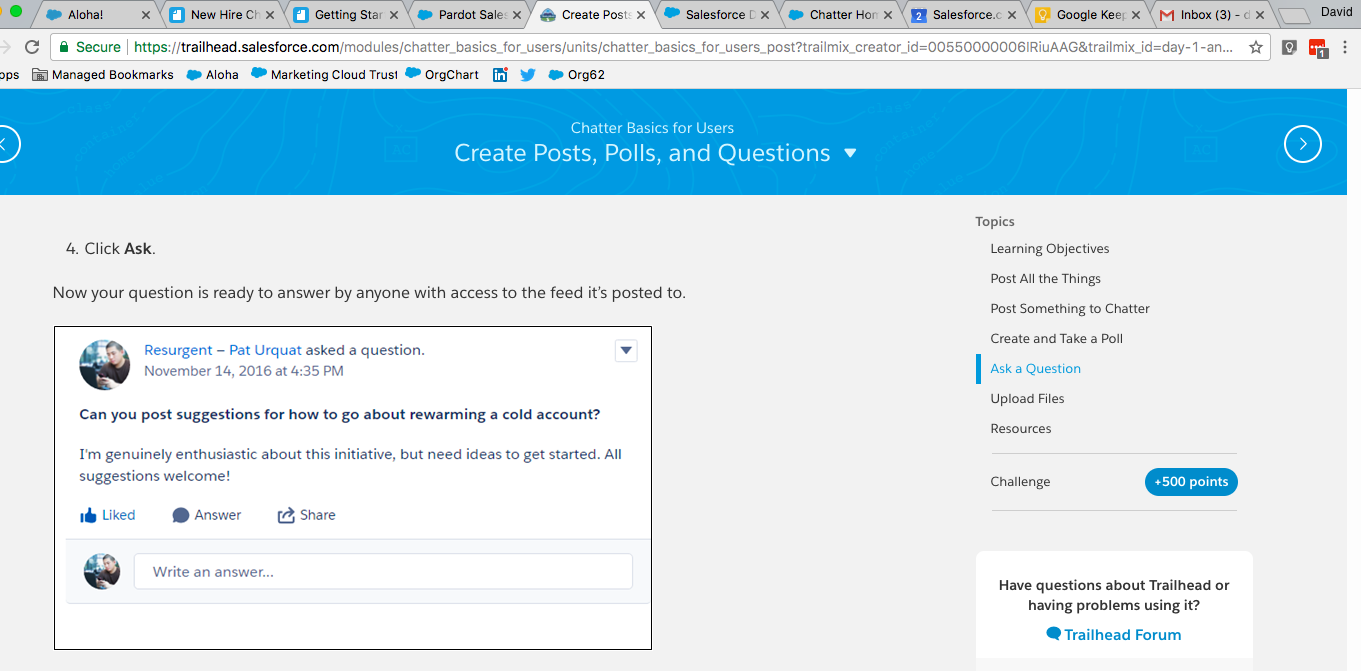Image resolution: width=1361 pixels, height=671 pixels.
Task: Click the Write an answer field
Action: 383,572
